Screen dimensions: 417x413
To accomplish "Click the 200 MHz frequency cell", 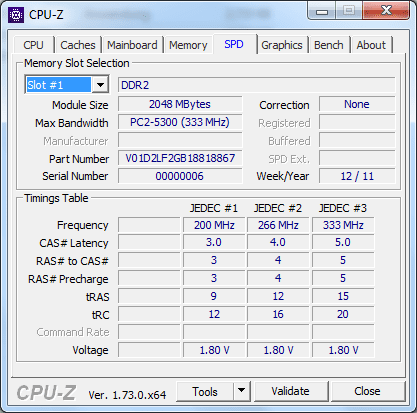I will tap(214, 225).
